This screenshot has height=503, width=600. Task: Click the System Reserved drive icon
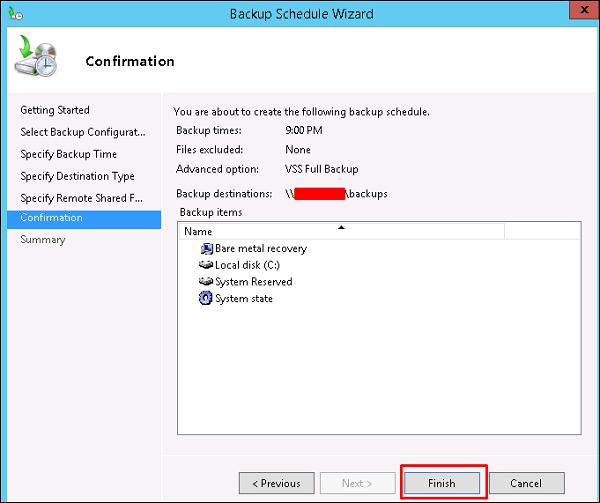pyautogui.click(x=206, y=282)
